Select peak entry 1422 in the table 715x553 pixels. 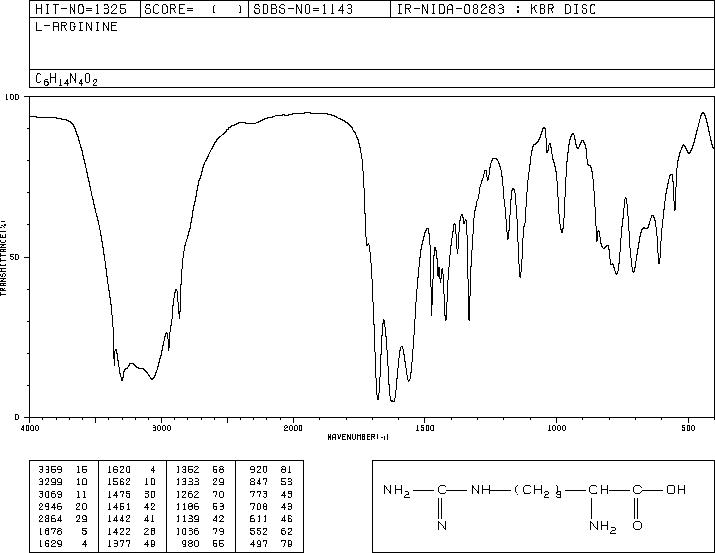(132, 532)
